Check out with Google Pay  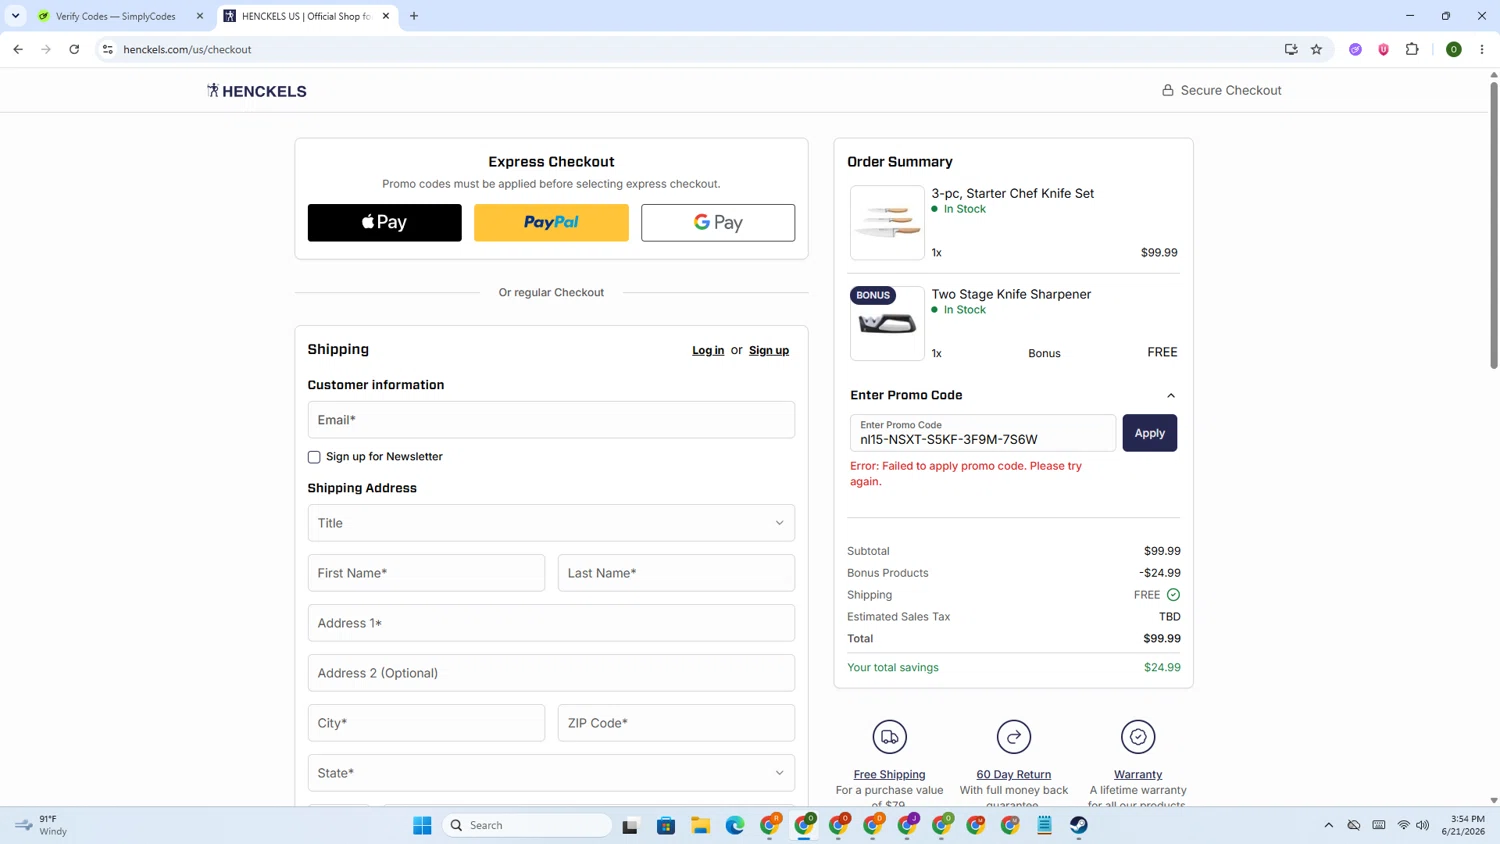click(x=718, y=222)
